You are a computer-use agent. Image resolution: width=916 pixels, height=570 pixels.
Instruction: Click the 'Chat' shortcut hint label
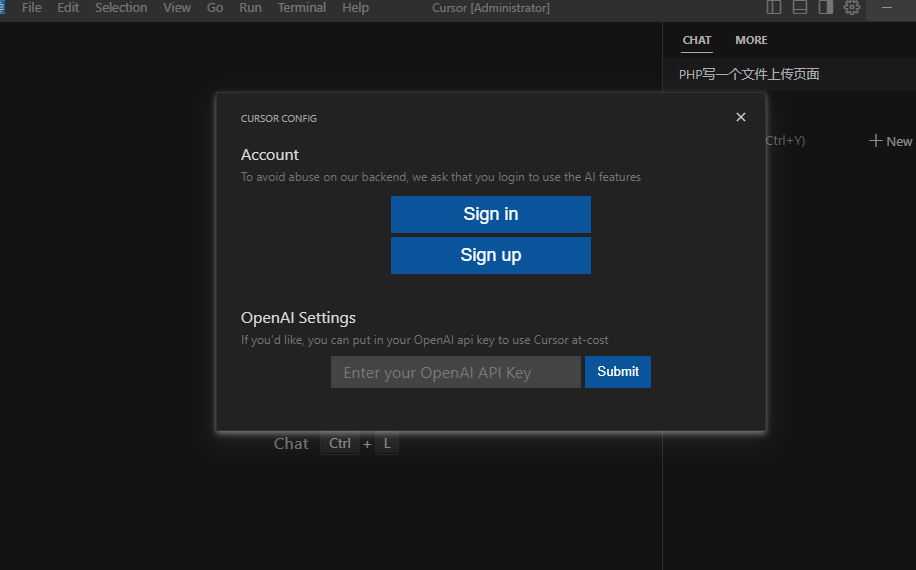pyautogui.click(x=291, y=444)
